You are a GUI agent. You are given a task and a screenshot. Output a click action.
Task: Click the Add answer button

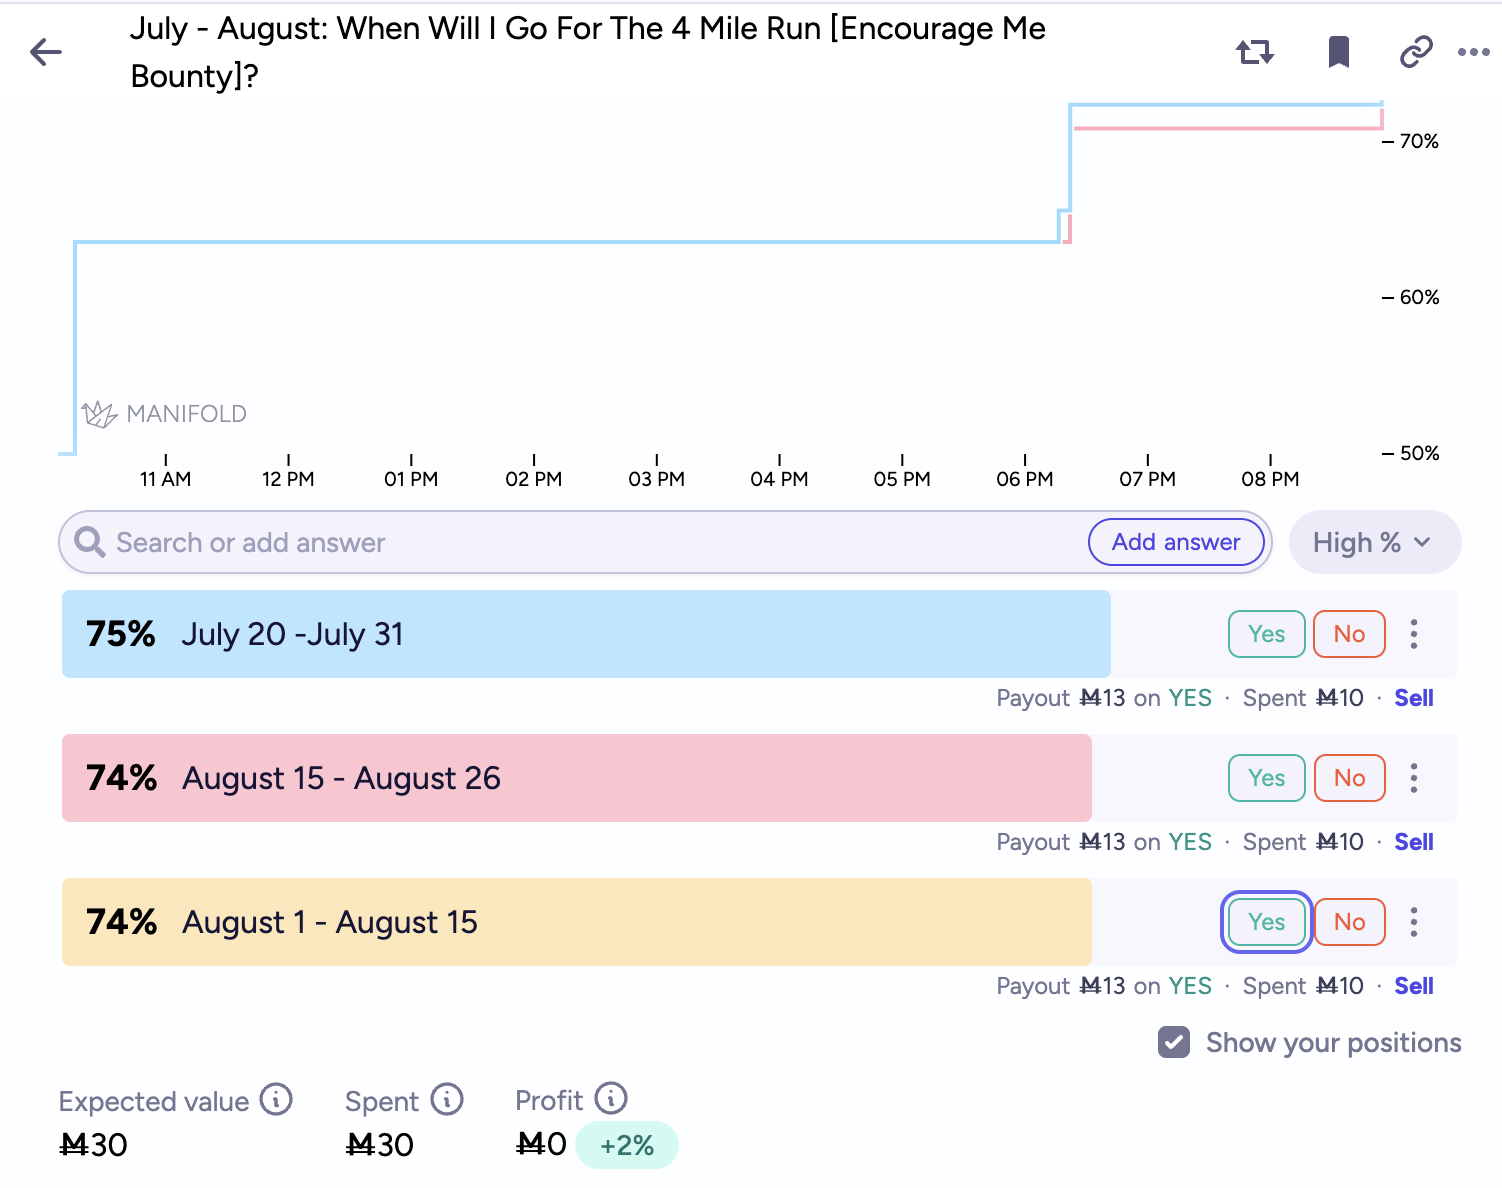point(1176,542)
